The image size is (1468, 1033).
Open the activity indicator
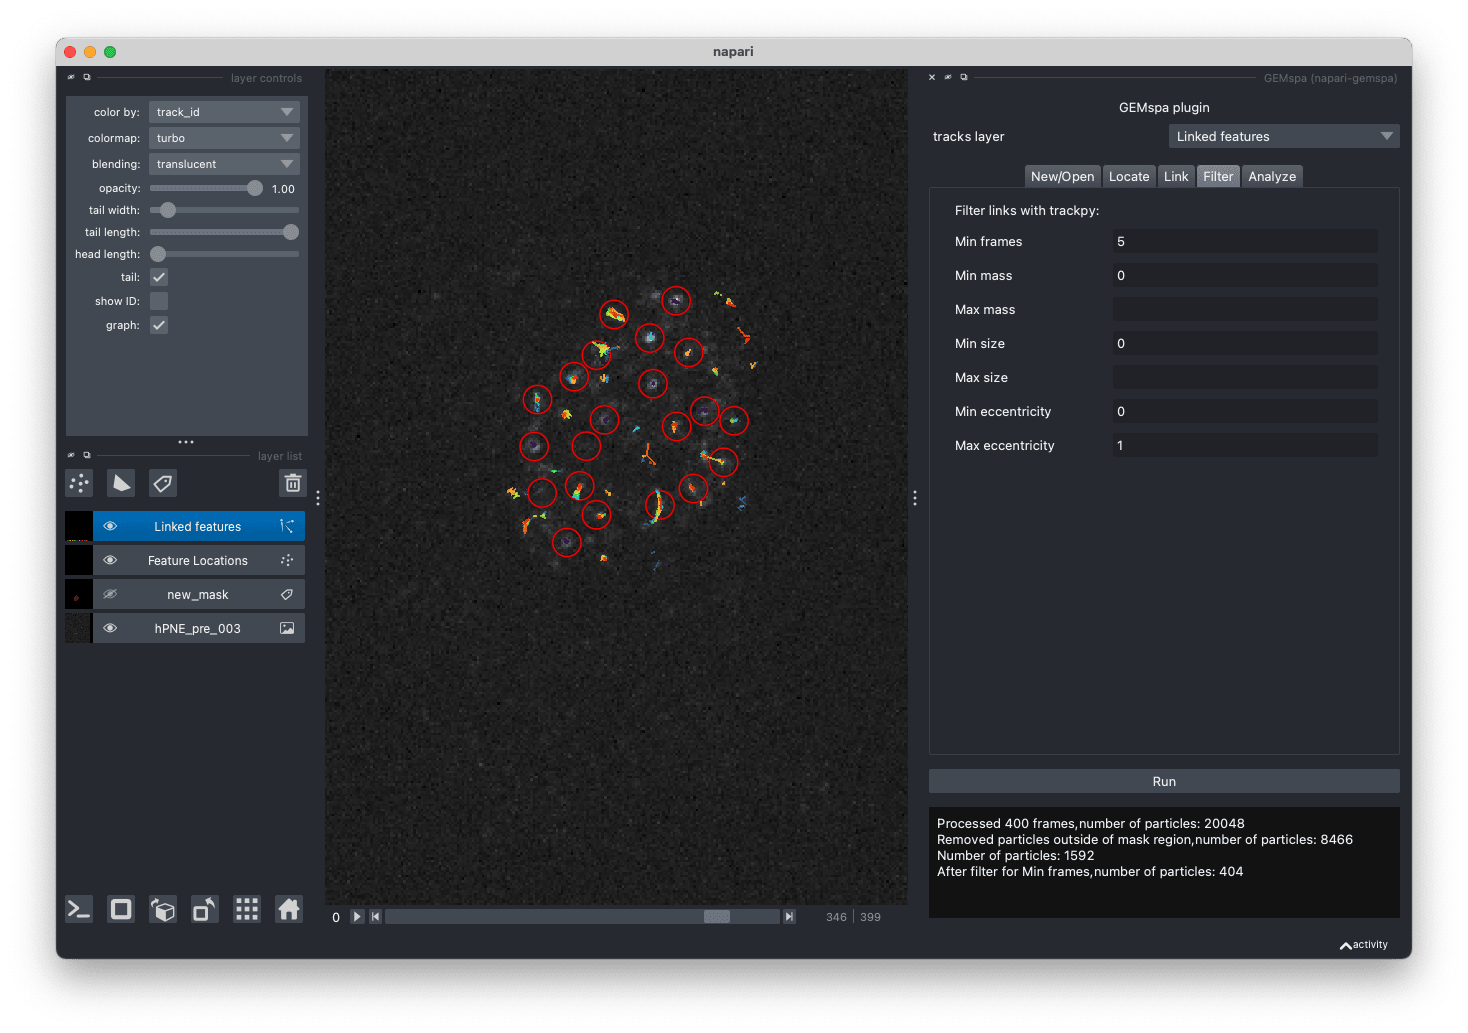(x=1364, y=945)
